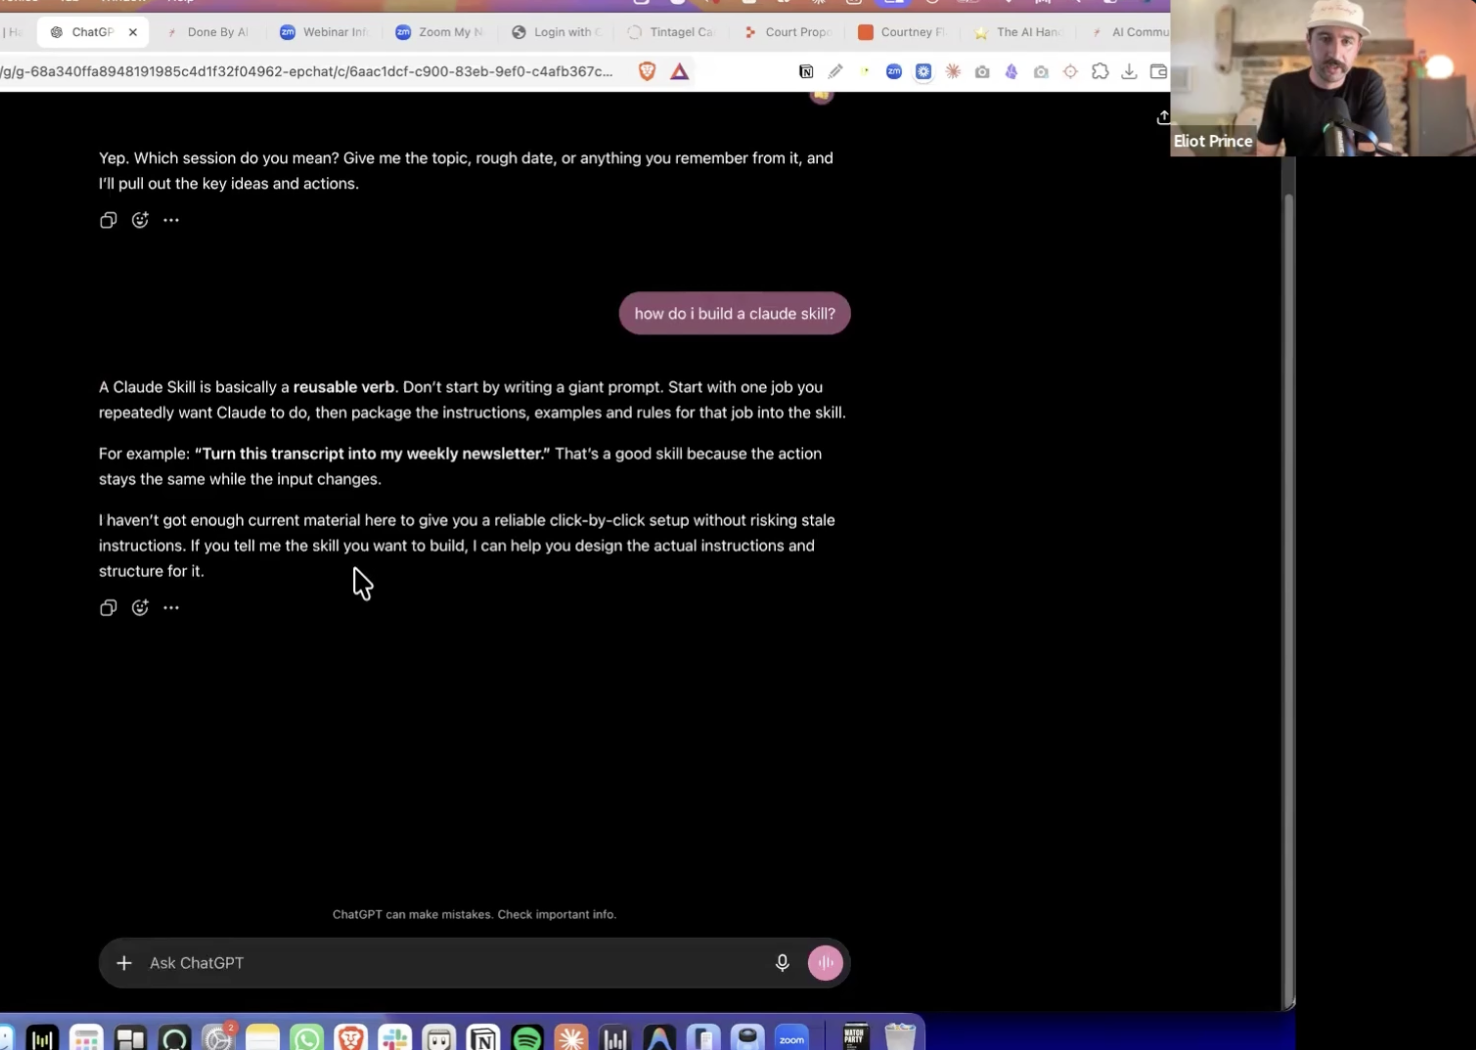Open more options under the Claude Skill answer
Screen dimensions: 1476x1050
(x=171, y=608)
